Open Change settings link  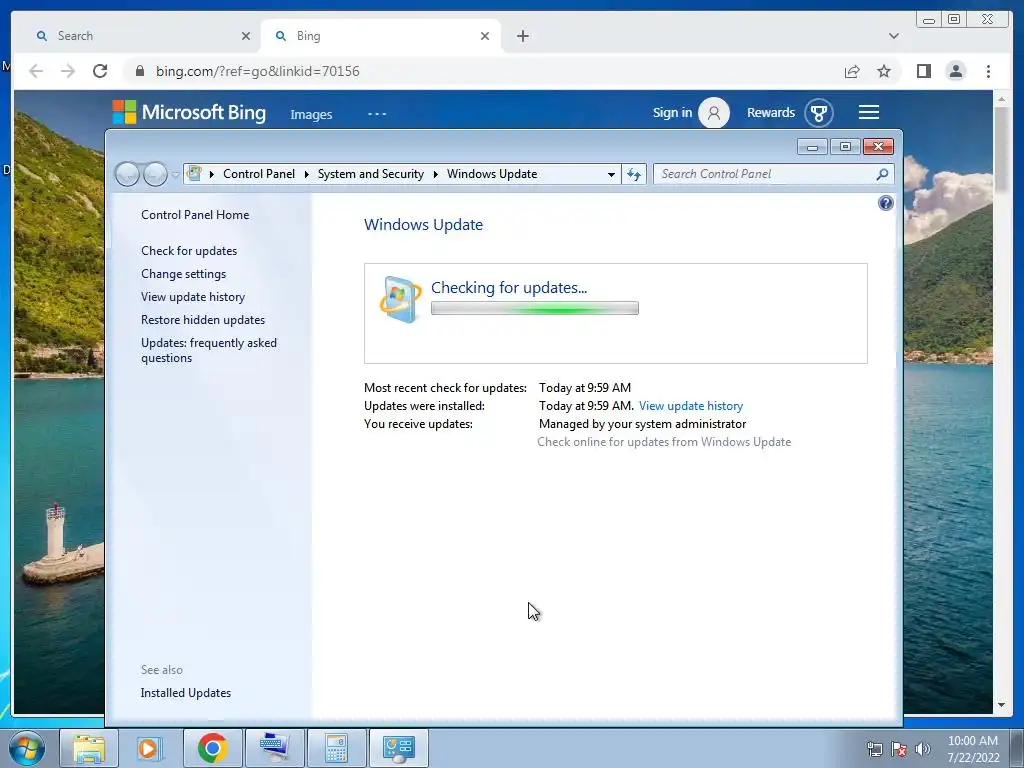point(184,274)
